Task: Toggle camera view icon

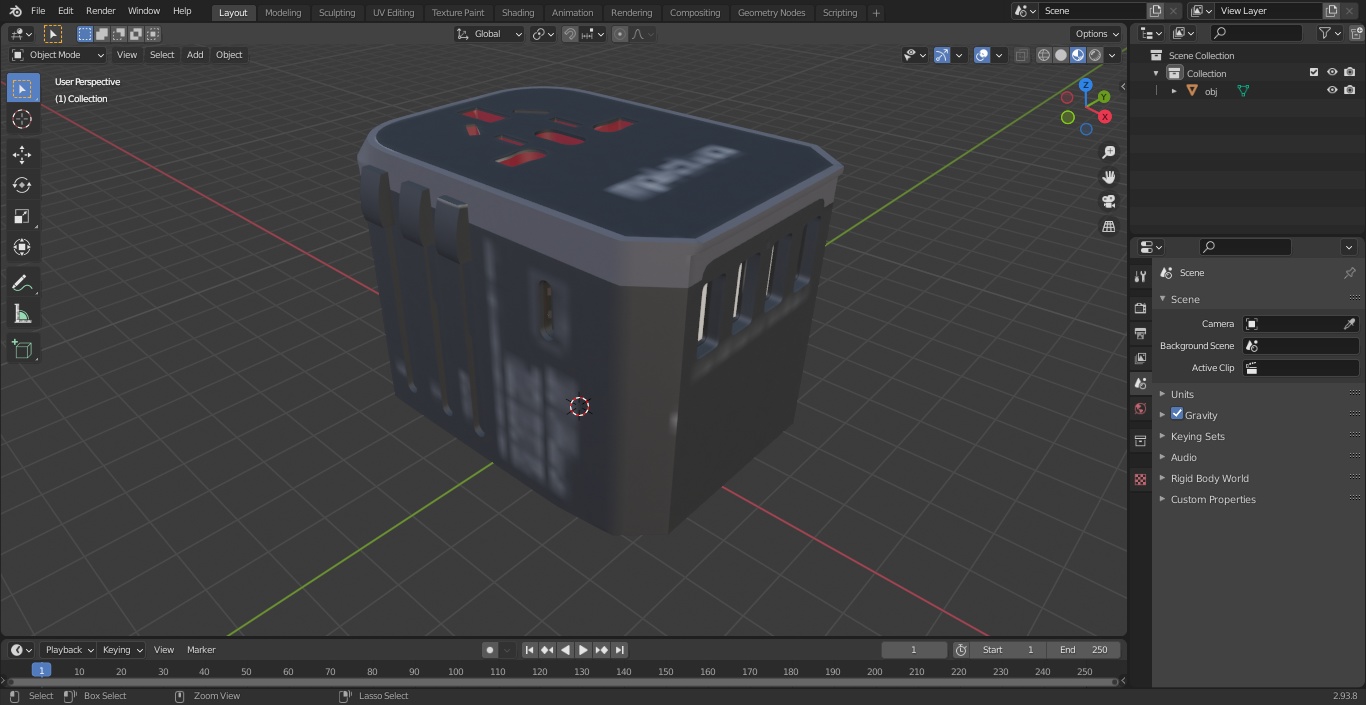Action: 1108,201
